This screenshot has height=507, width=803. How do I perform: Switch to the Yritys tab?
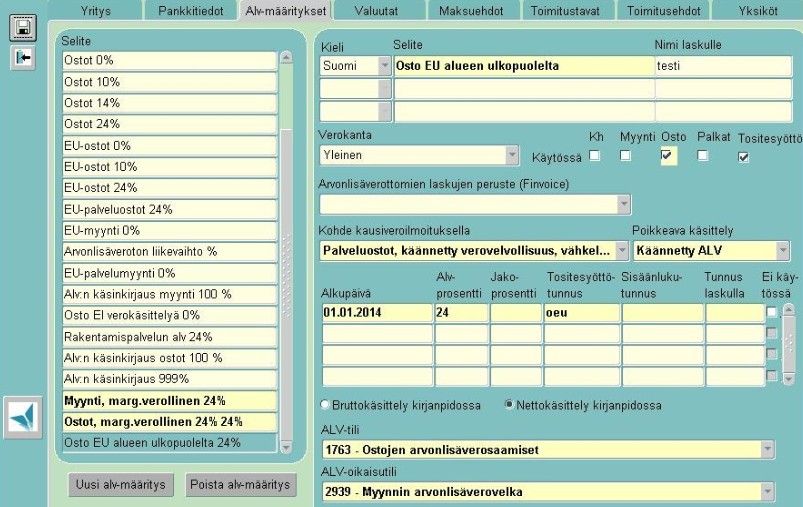pos(96,11)
